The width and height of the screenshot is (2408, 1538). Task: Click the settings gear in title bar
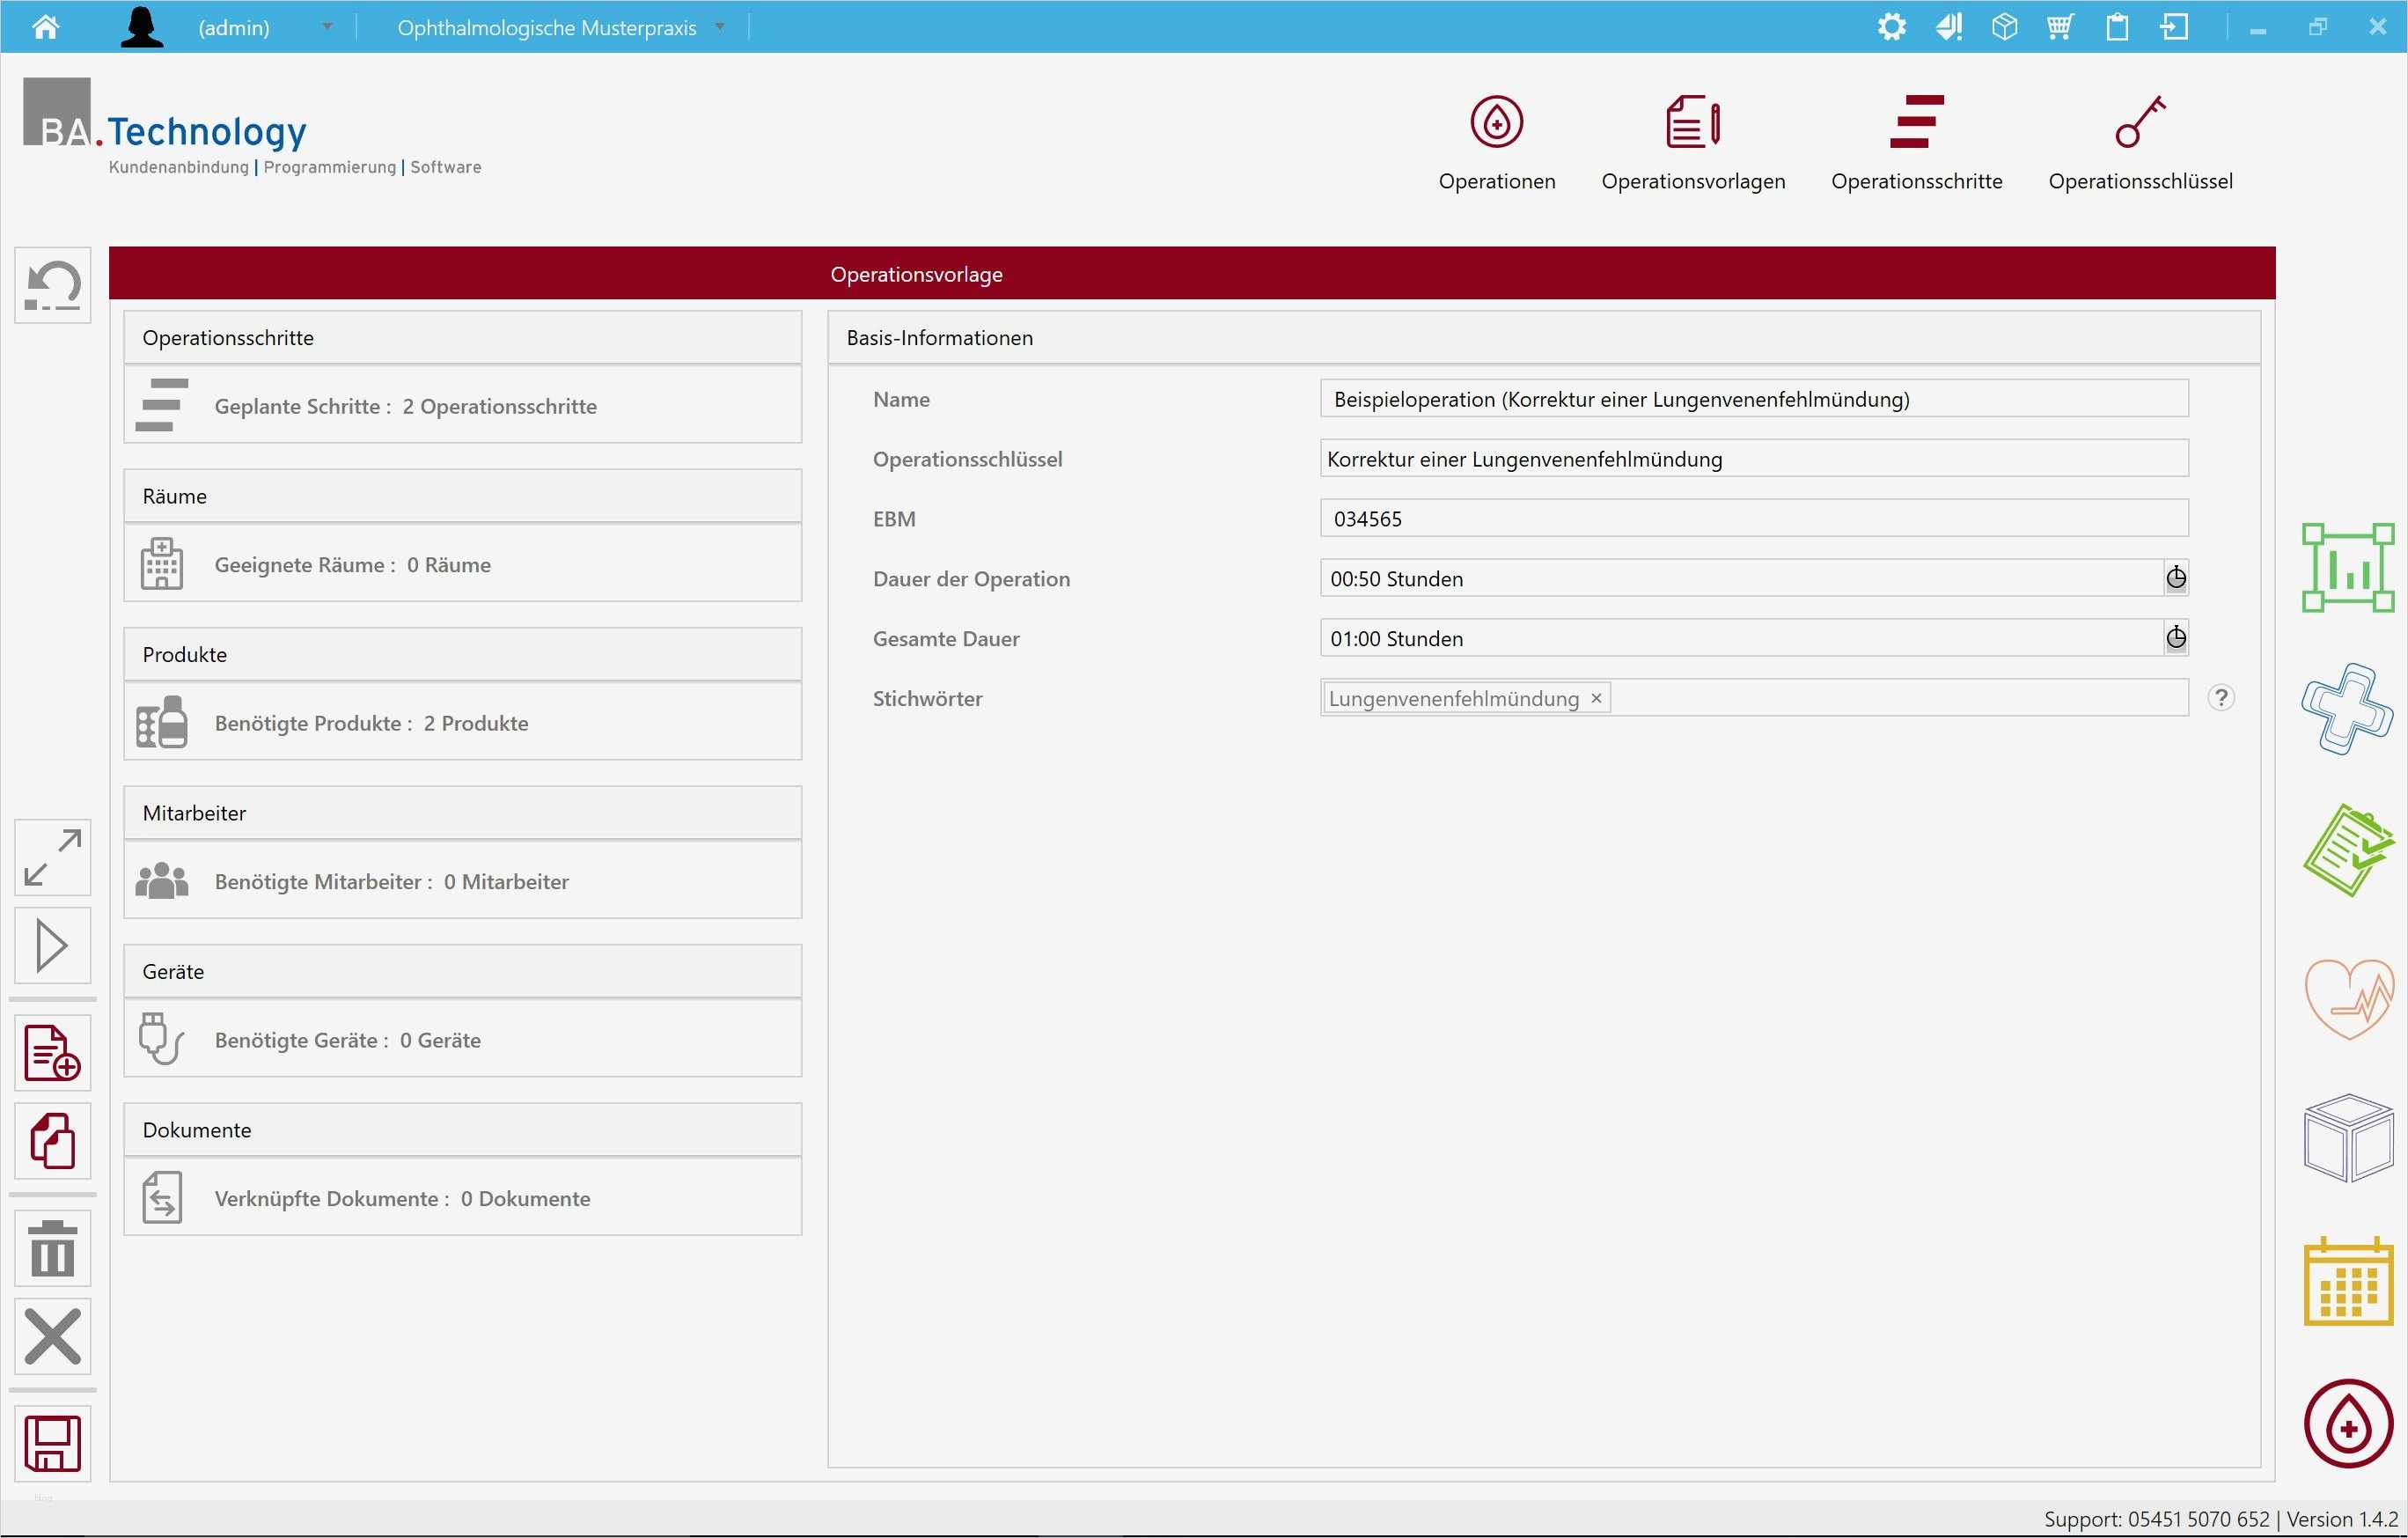[x=1891, y=27]
